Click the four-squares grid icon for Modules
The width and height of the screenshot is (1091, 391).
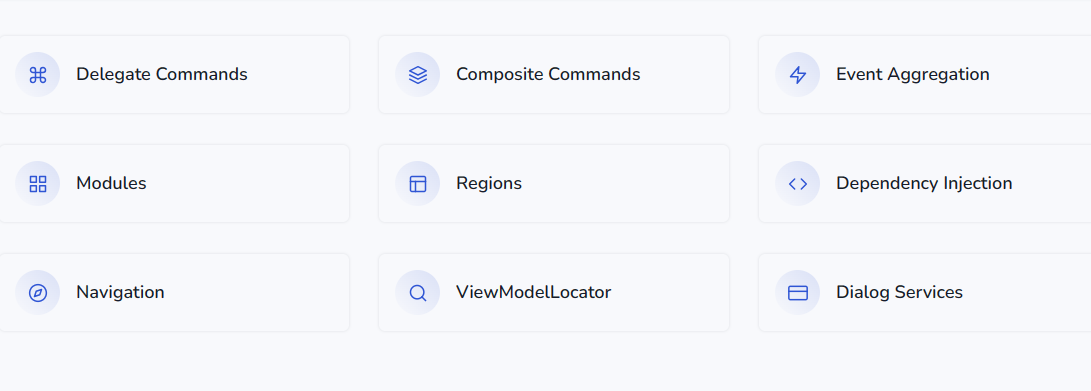pos(38,184)
